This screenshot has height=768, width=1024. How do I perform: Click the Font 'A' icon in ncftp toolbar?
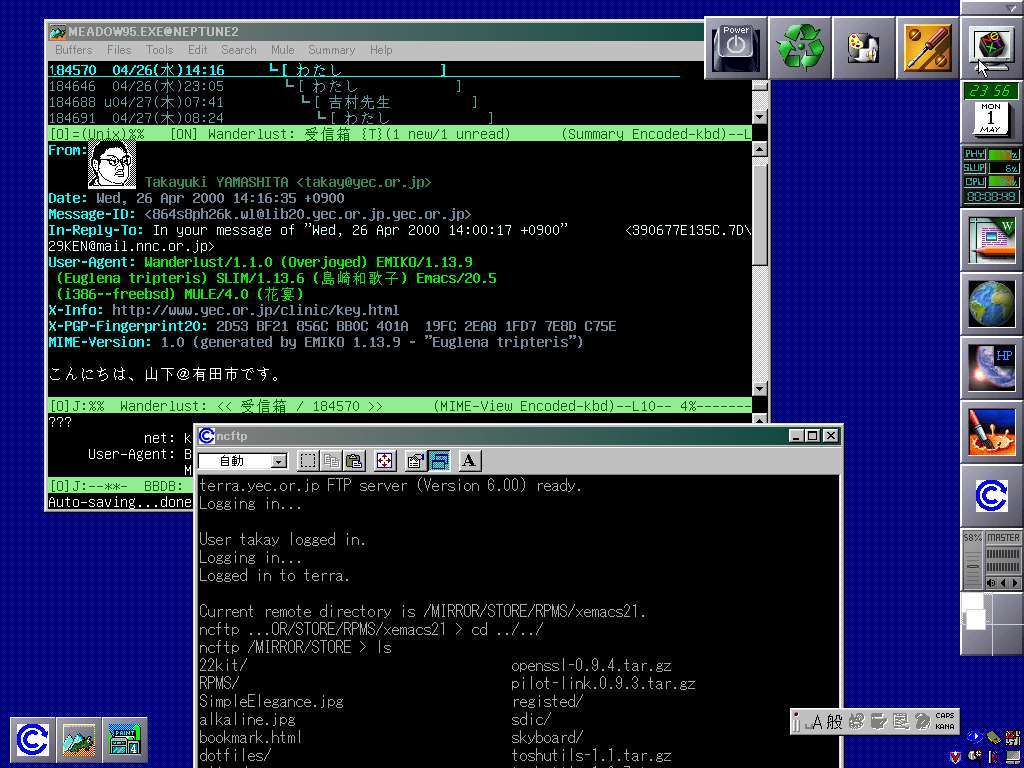(x=469, y=461)
